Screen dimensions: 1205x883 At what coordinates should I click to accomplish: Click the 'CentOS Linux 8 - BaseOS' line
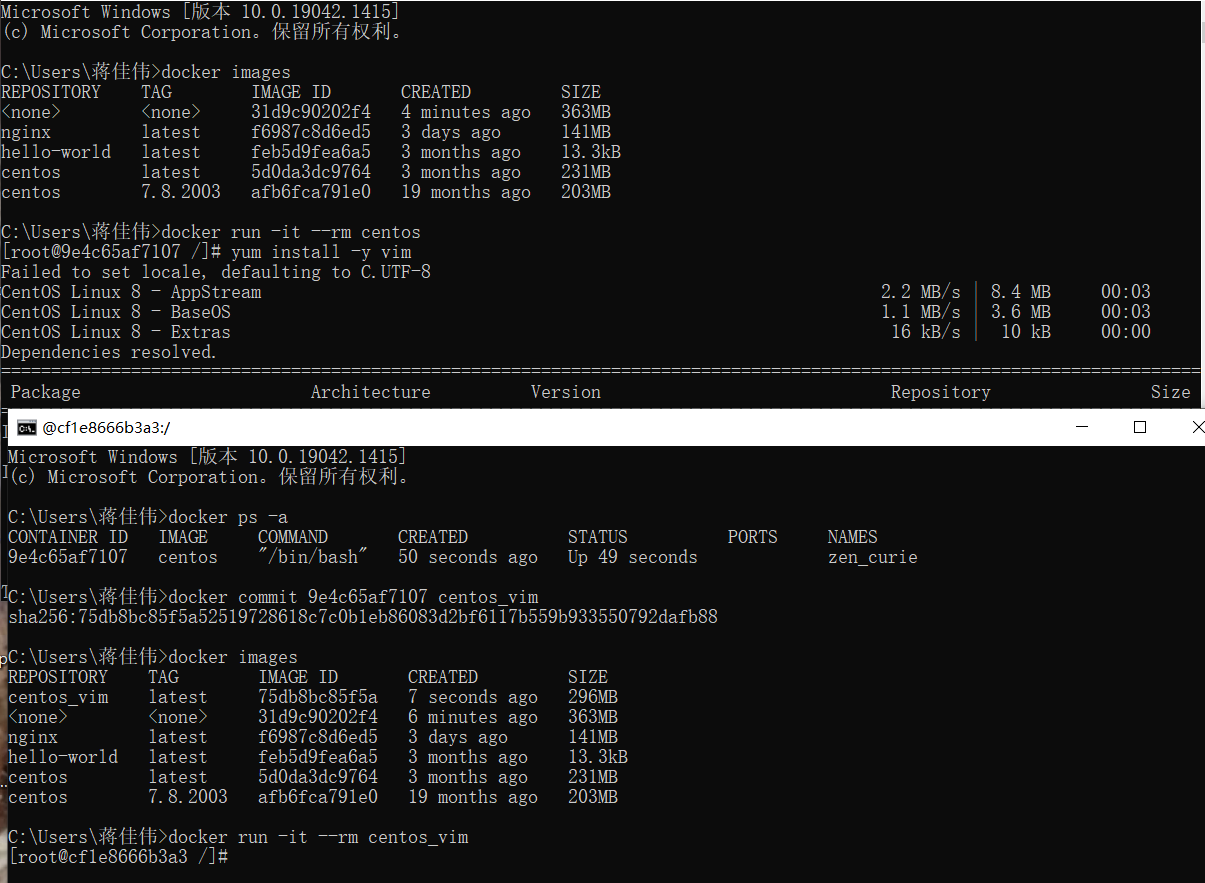116,312
